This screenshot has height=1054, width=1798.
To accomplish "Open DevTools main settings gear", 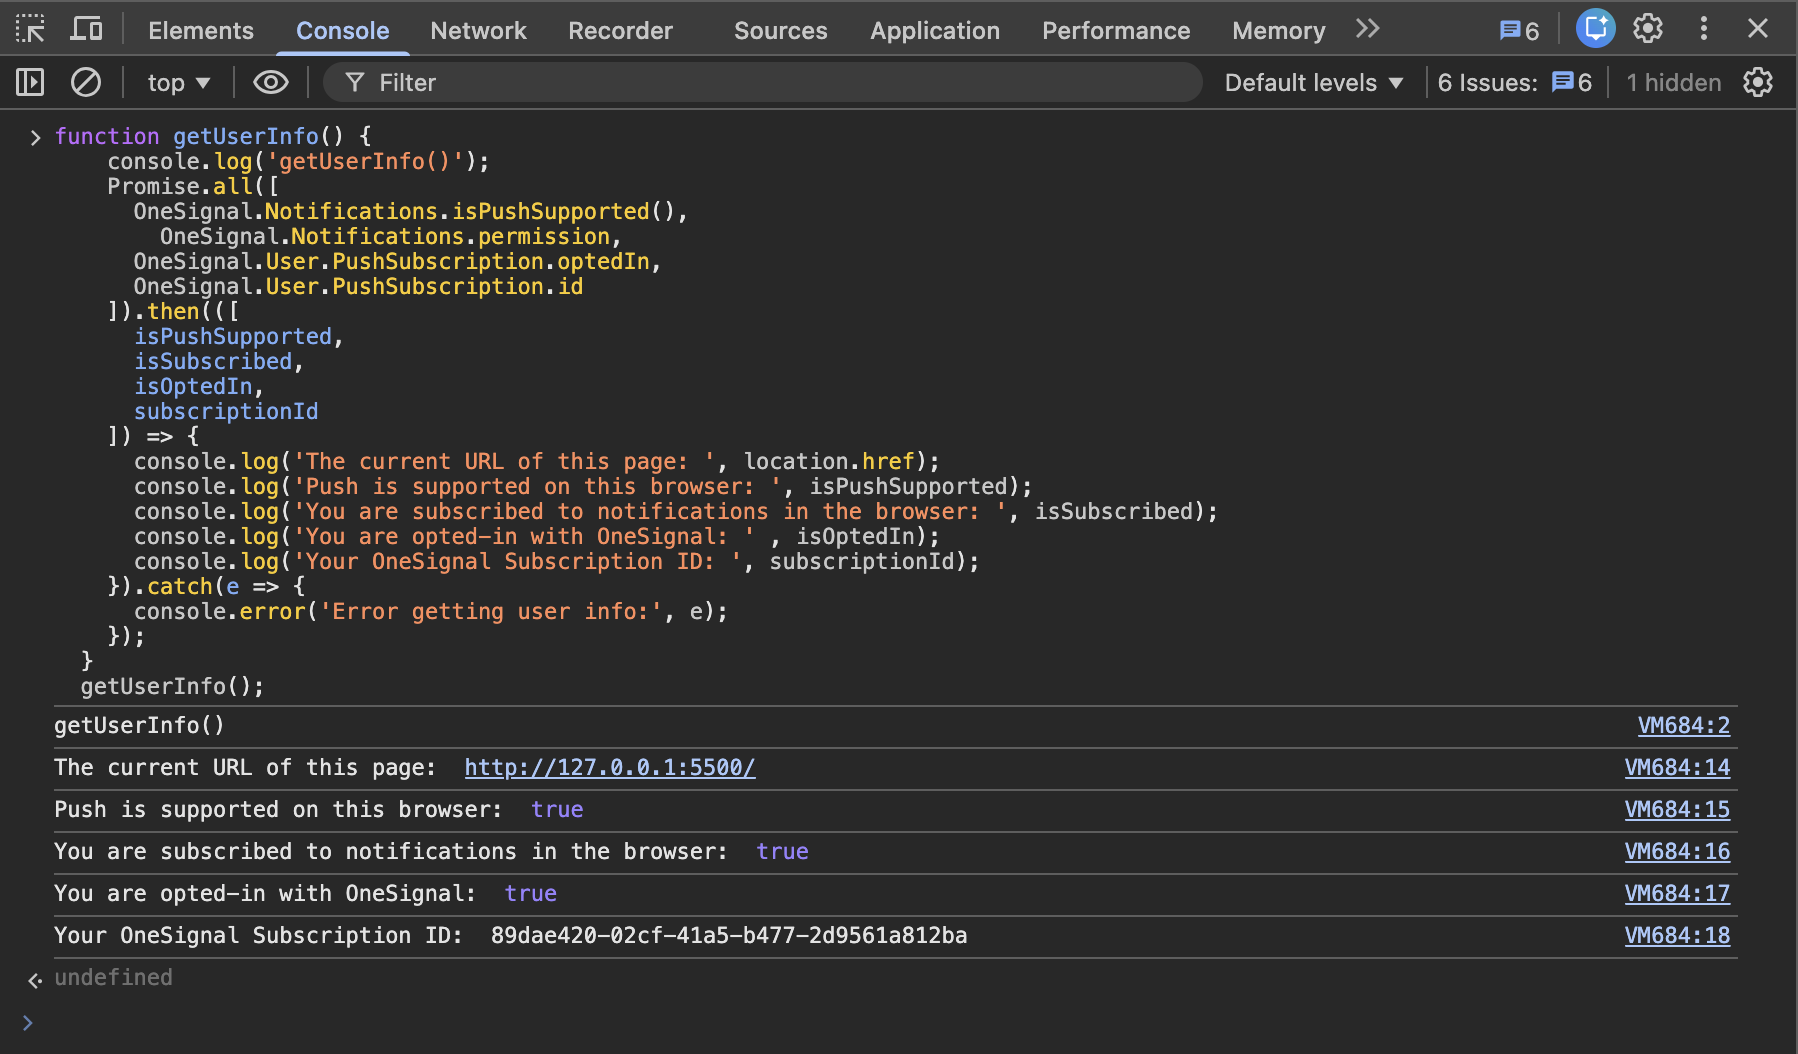I will 1648,29.
